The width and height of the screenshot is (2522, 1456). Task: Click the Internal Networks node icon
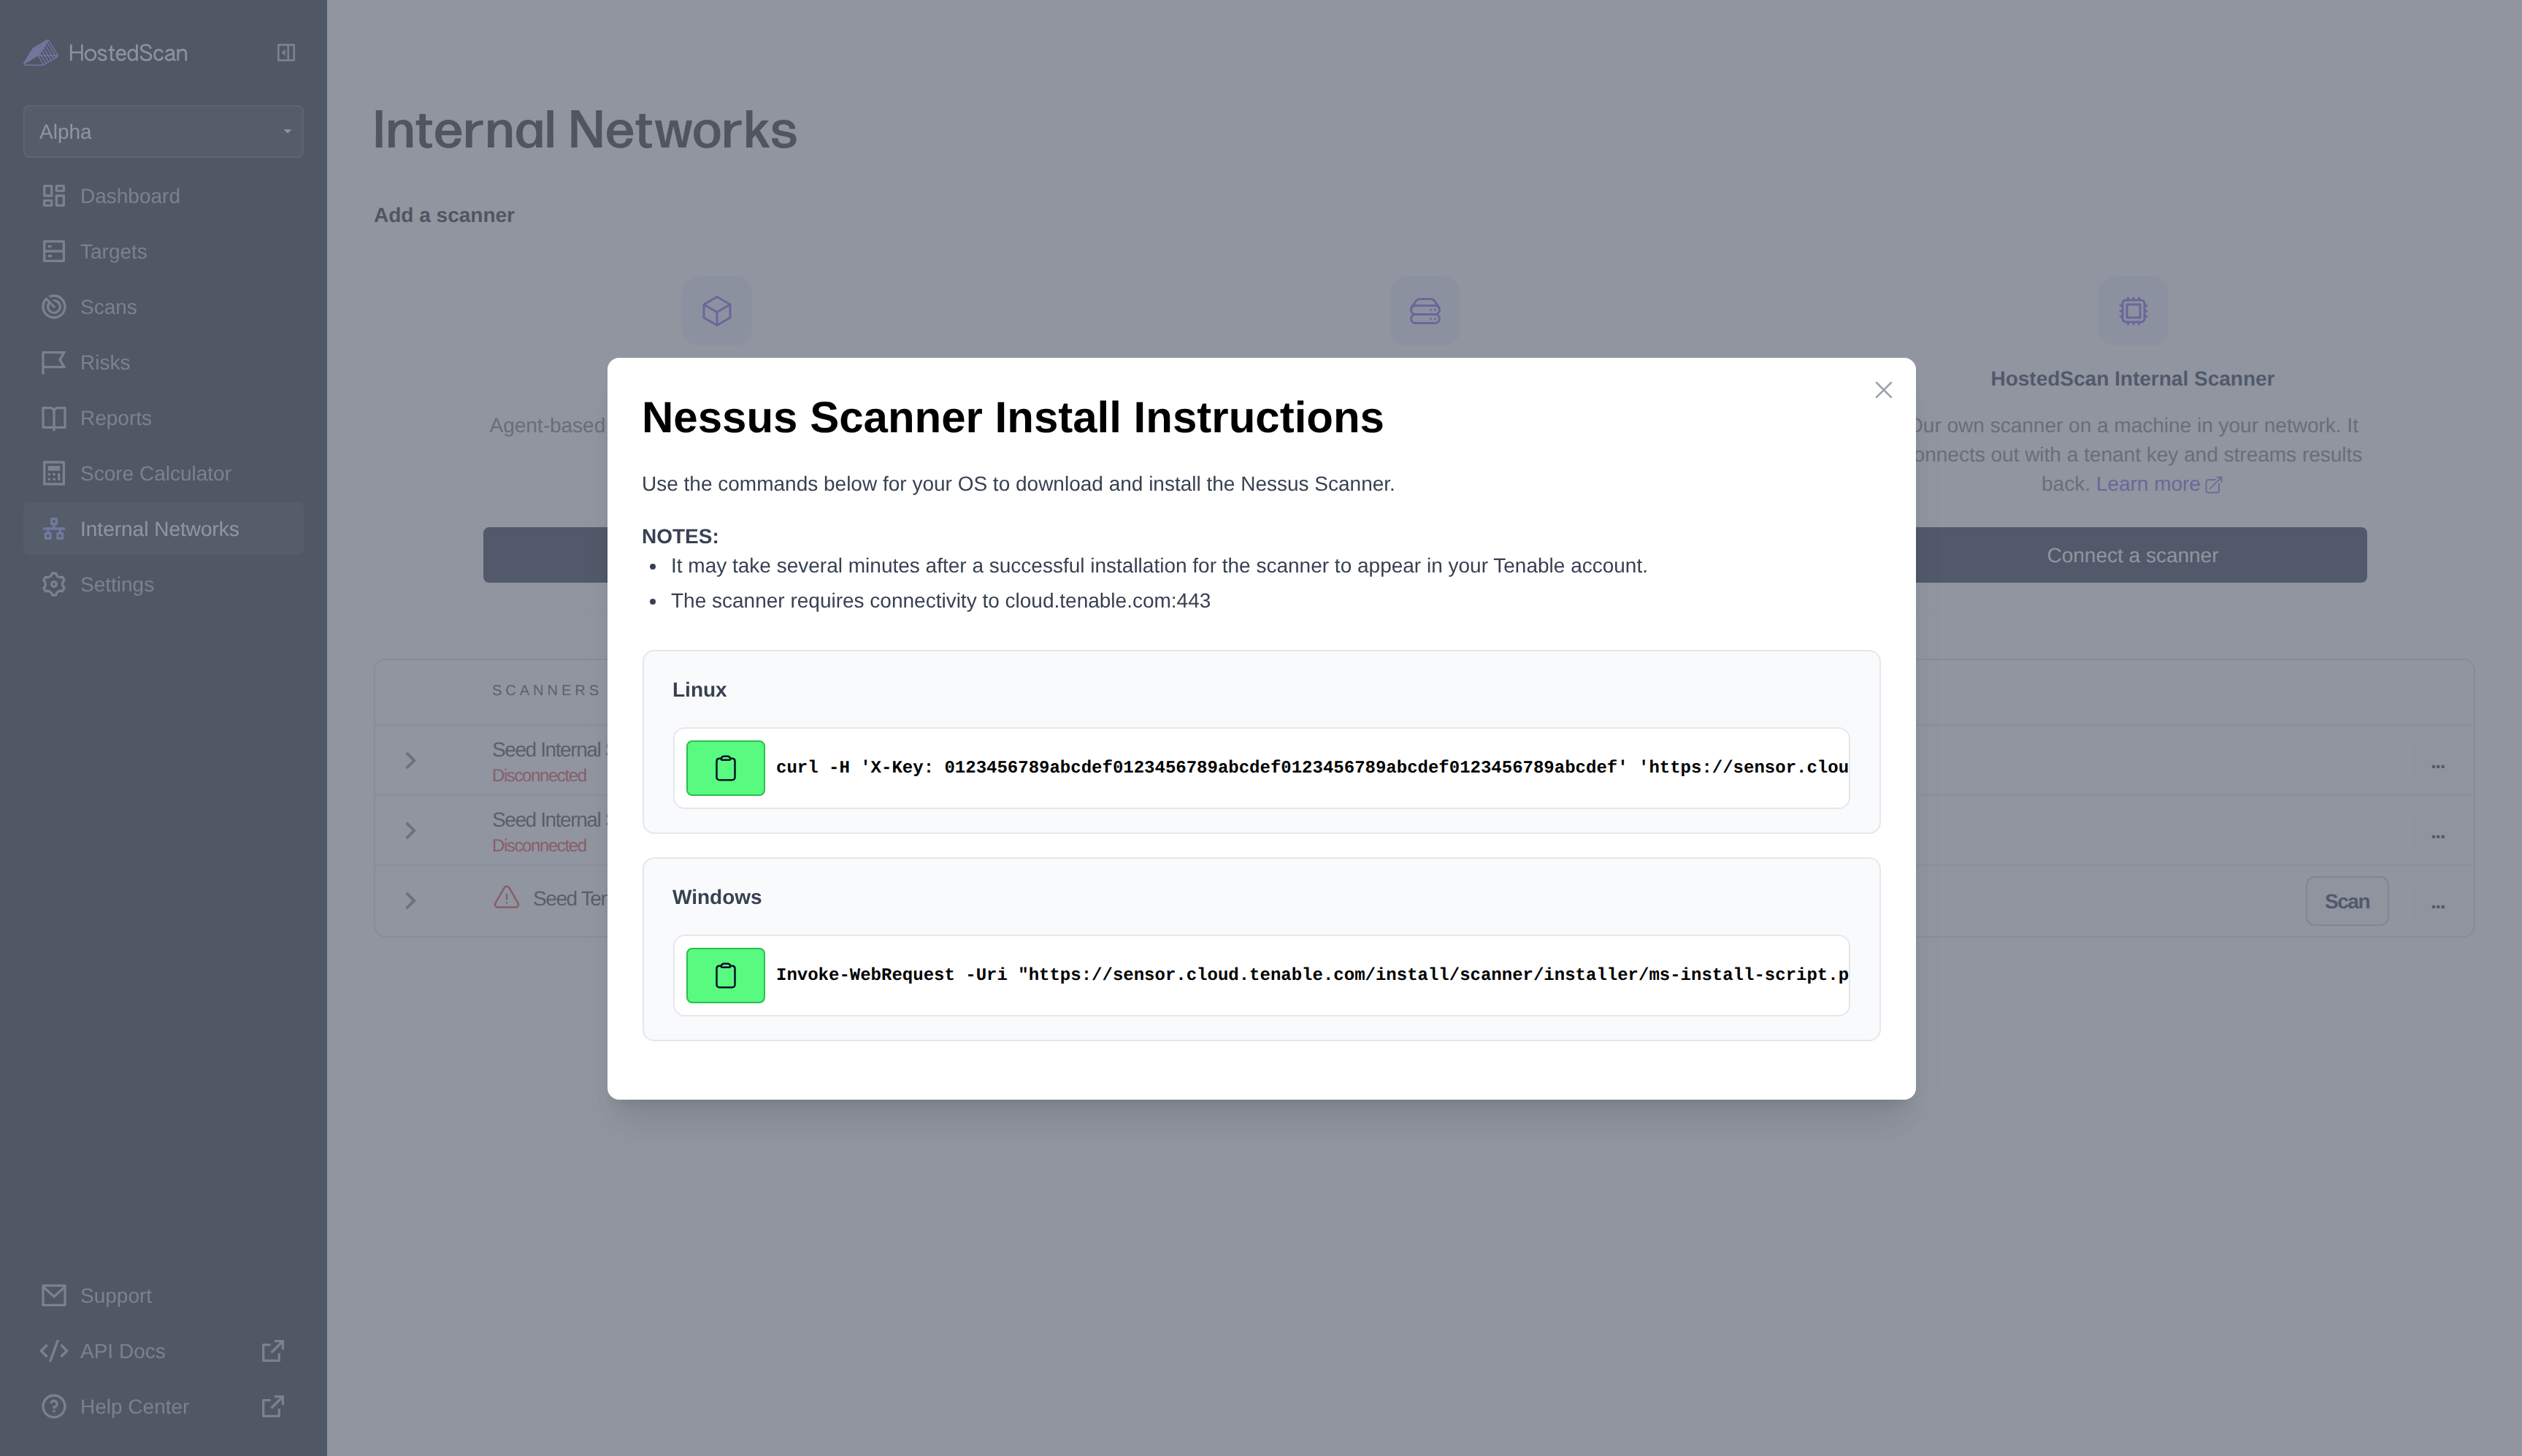coord(54,529)
